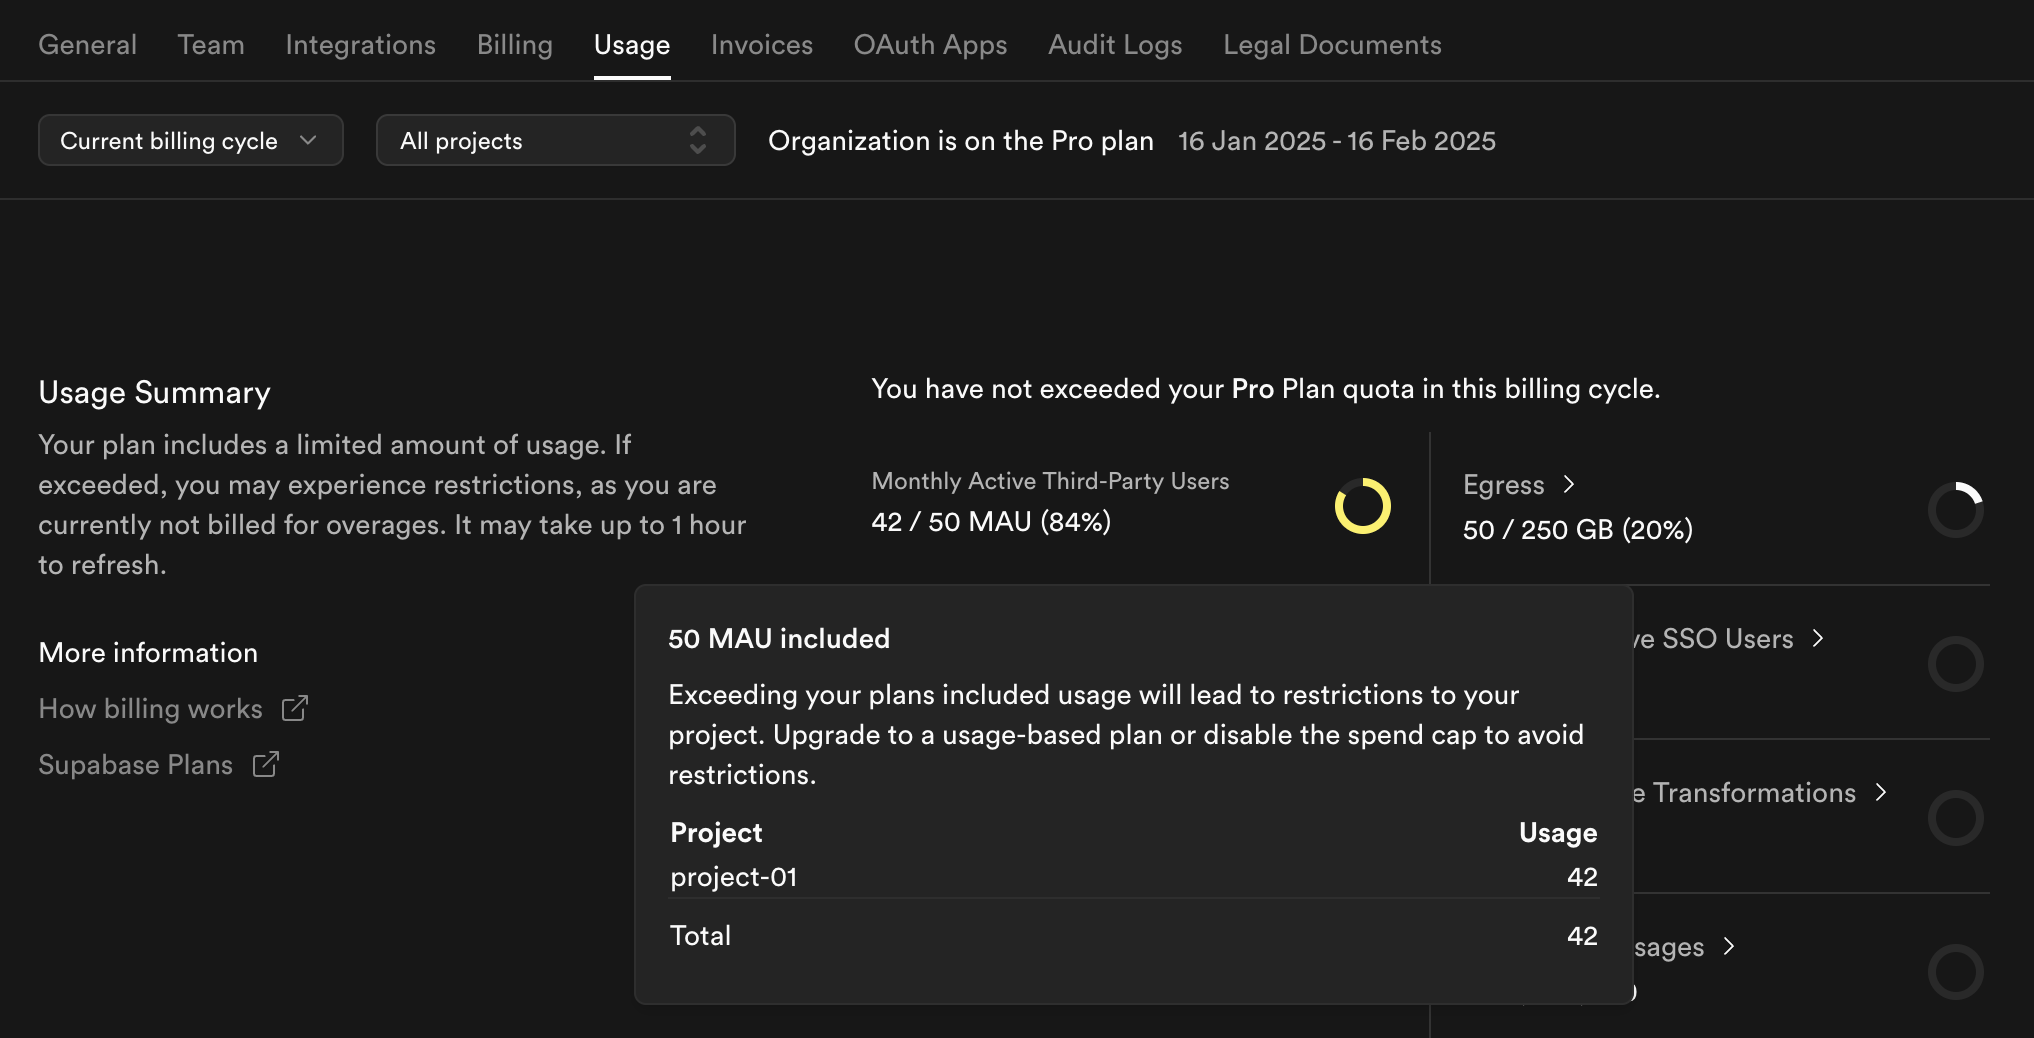
Task: Click the chevron beside SSO Users
Action: 1819,638
